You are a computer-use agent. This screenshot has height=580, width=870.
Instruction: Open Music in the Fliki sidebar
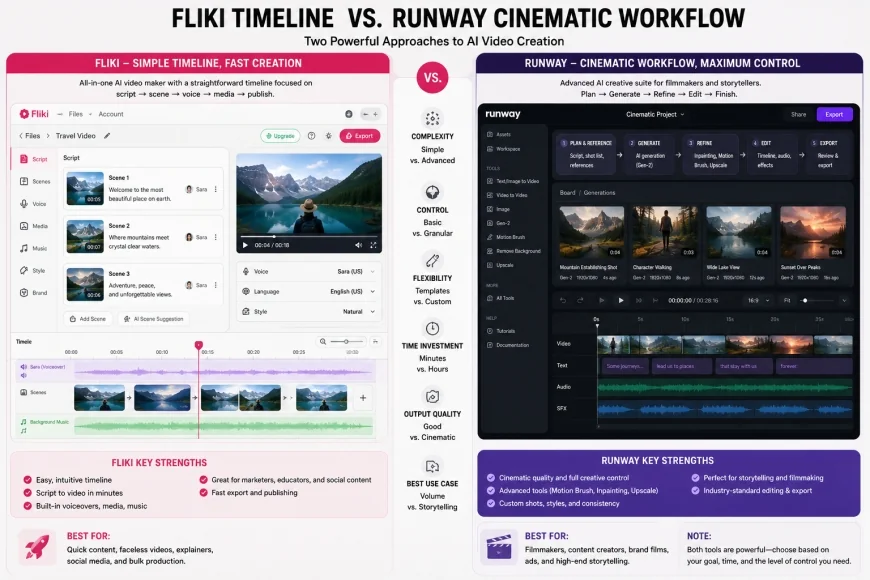[x=33, y=248]
